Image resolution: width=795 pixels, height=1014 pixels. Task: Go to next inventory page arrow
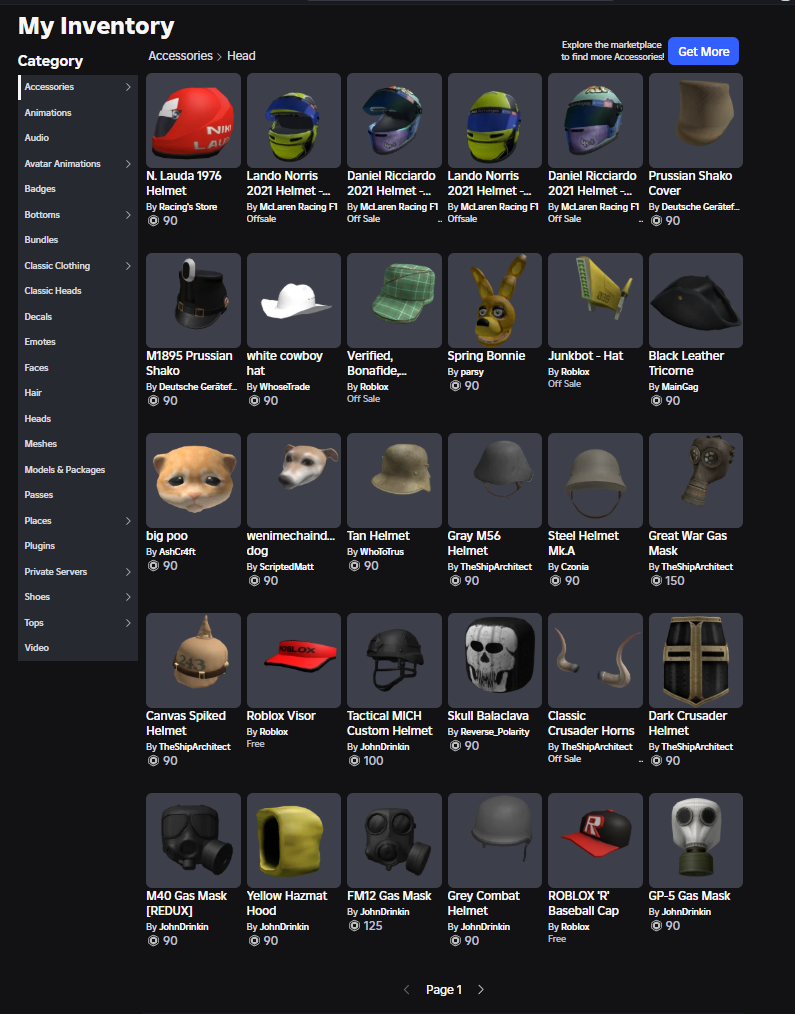pyautogui.click(x=481, y=989)
